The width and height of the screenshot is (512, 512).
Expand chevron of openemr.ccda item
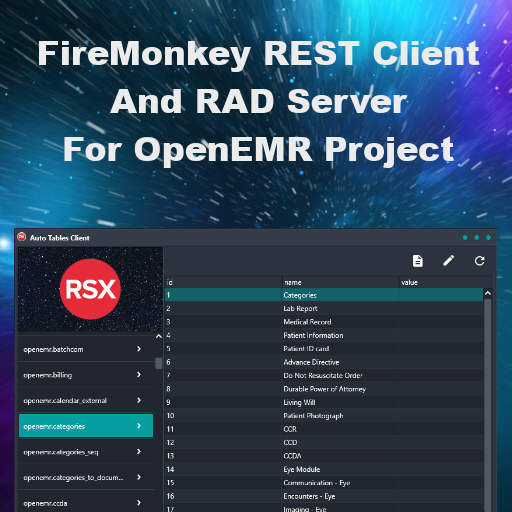click(x=139, y=503)
